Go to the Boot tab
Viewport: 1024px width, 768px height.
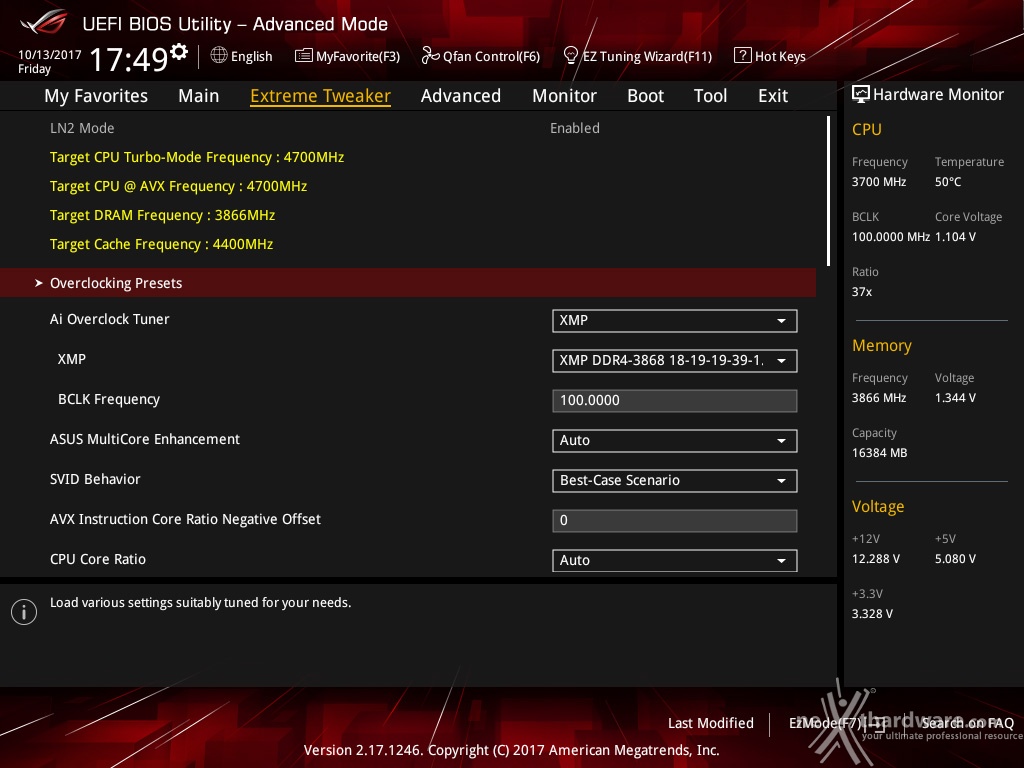646,96
